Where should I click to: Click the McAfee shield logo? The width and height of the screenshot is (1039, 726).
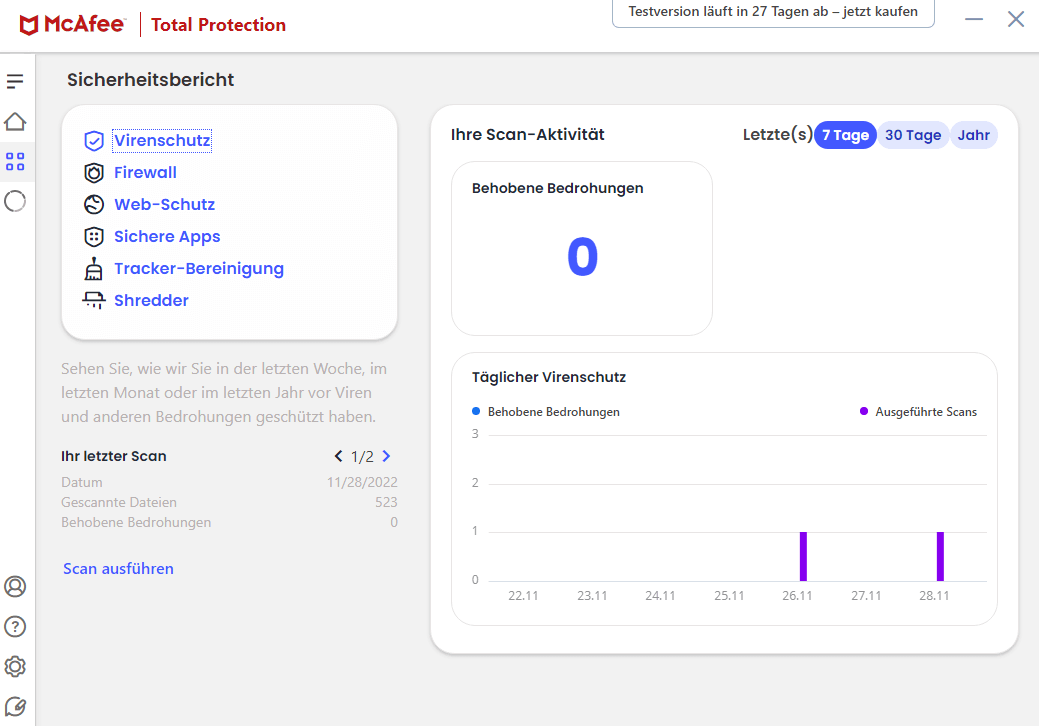click(x=28, y=25)
